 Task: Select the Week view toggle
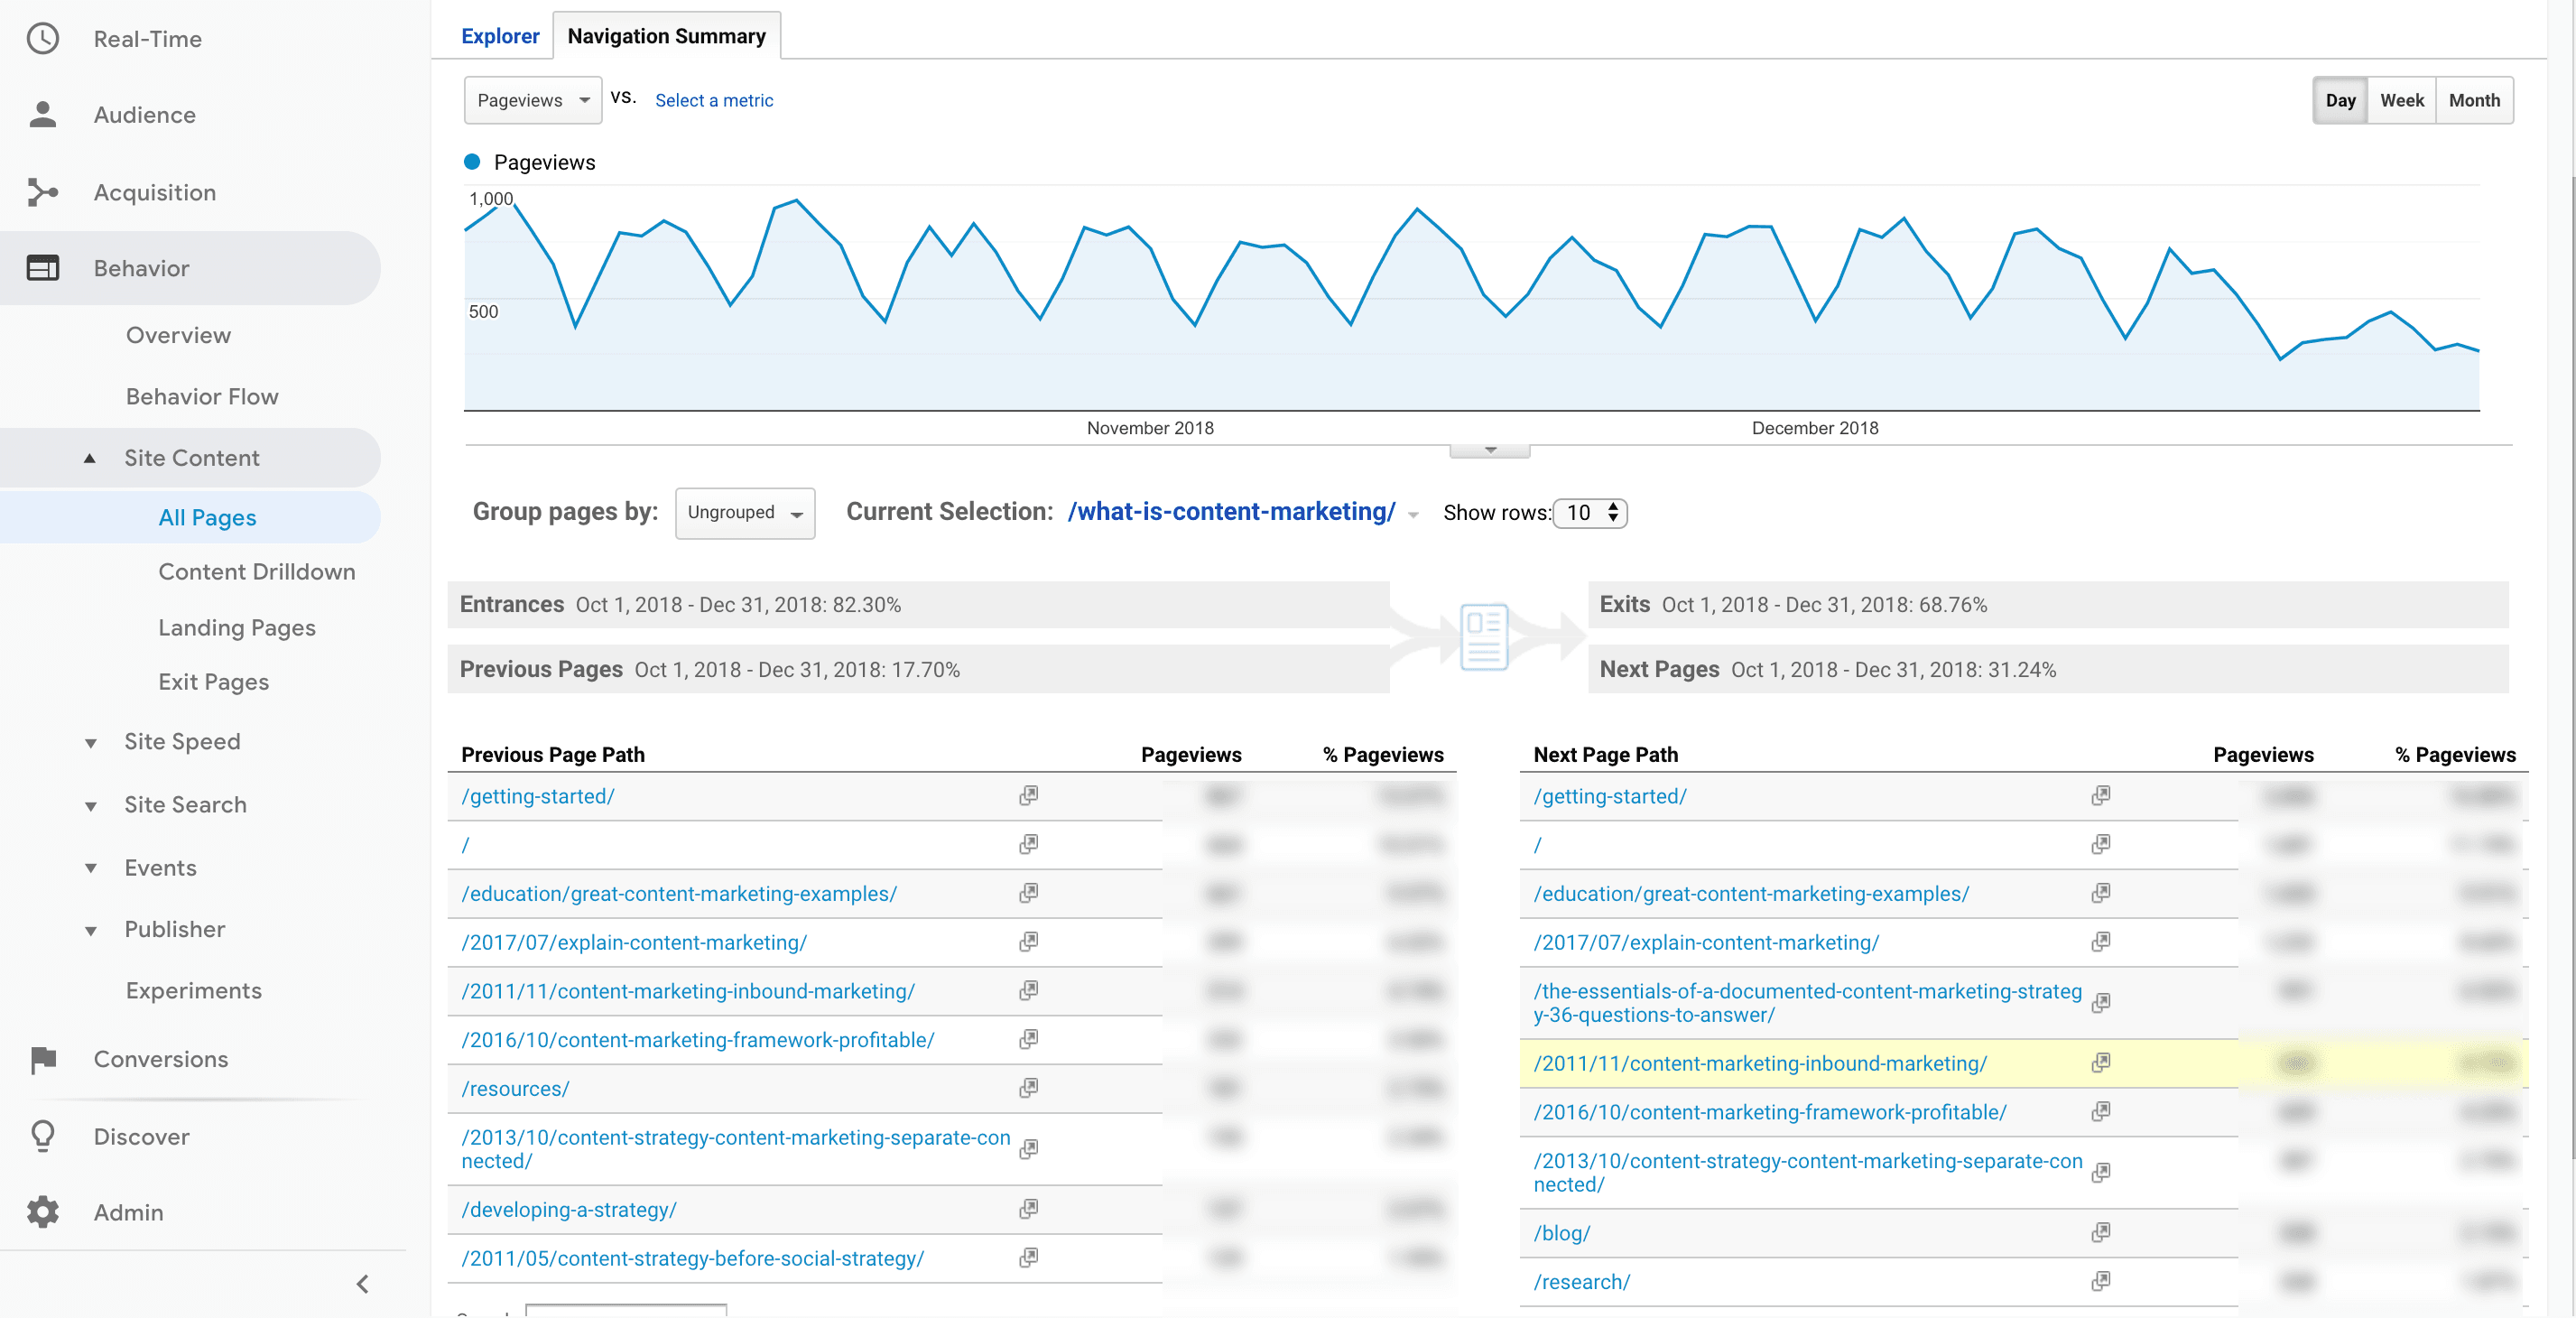pos(2401,99)
